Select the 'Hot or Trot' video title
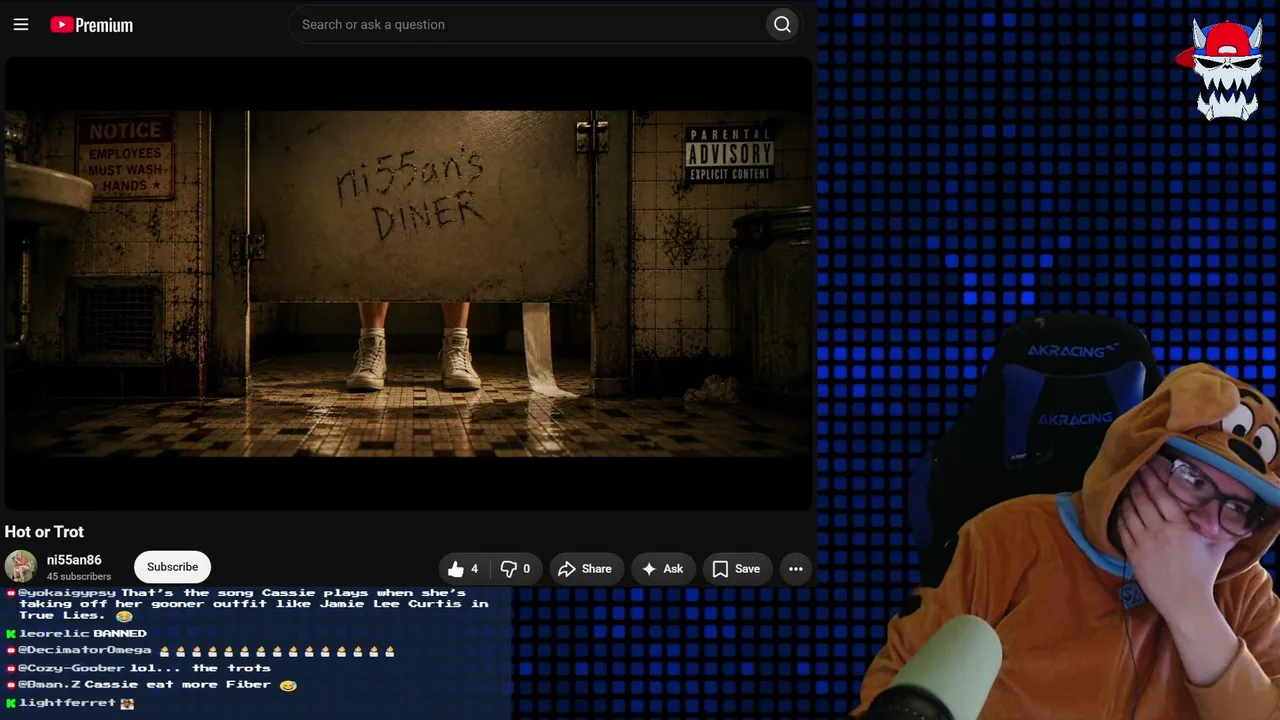Viewport: 1280px width, 720px height. click(44, 532)
